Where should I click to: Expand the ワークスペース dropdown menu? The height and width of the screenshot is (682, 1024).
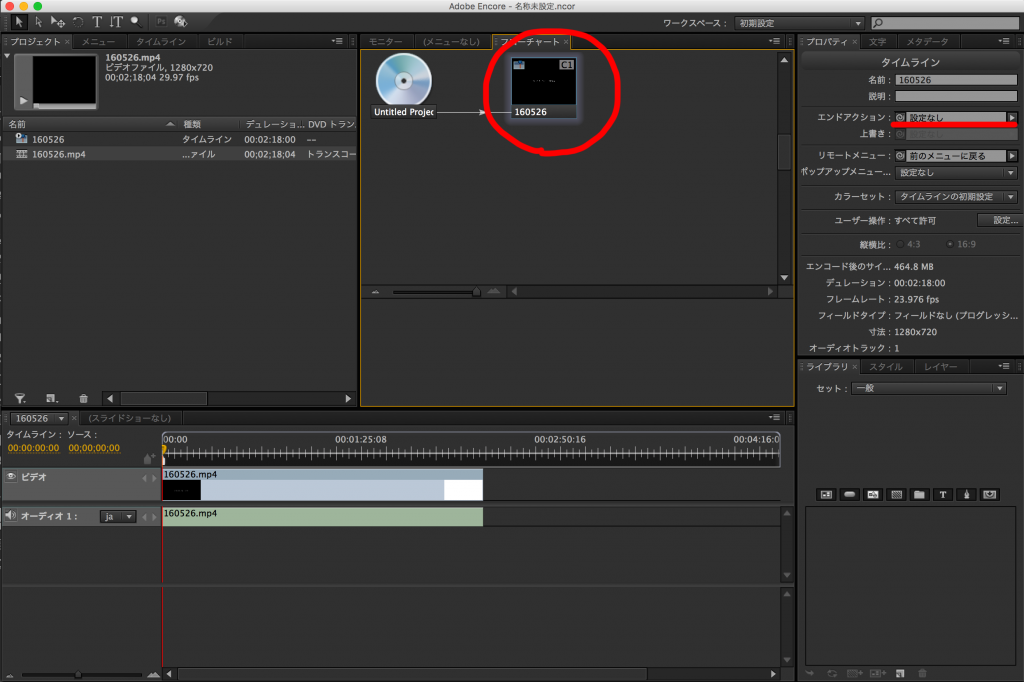click(799, 23)
